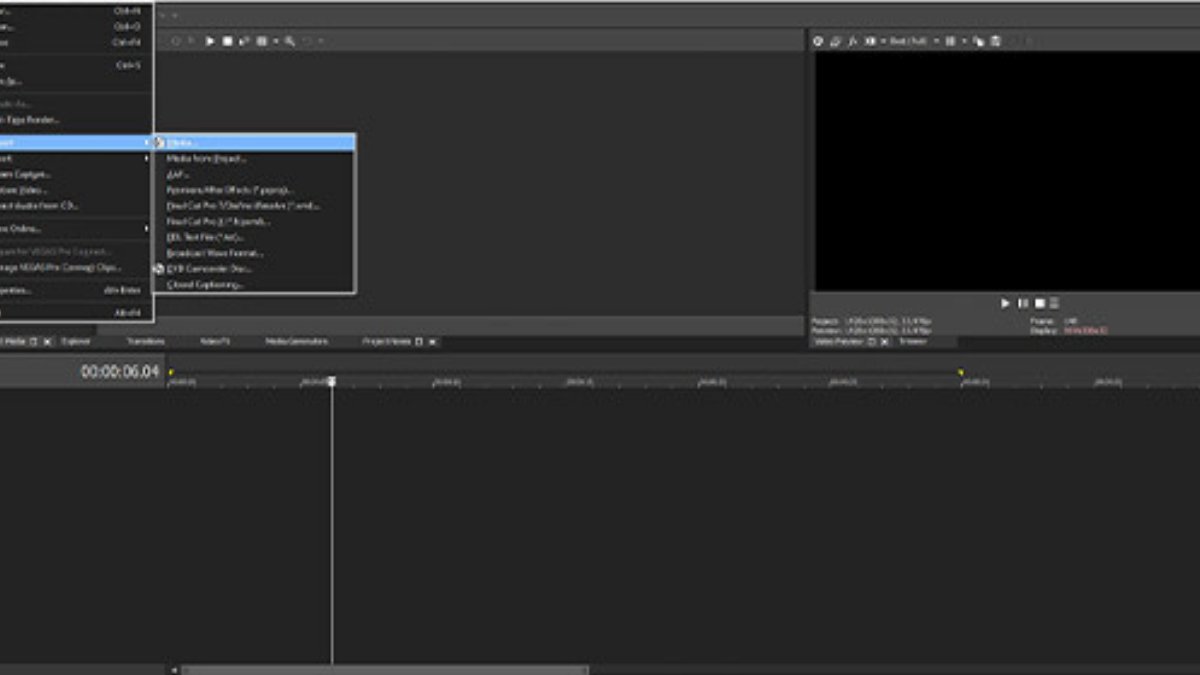The image size is (1200, 675).
Task: Click the yellow loop region end marker
Action: [961, 372]
